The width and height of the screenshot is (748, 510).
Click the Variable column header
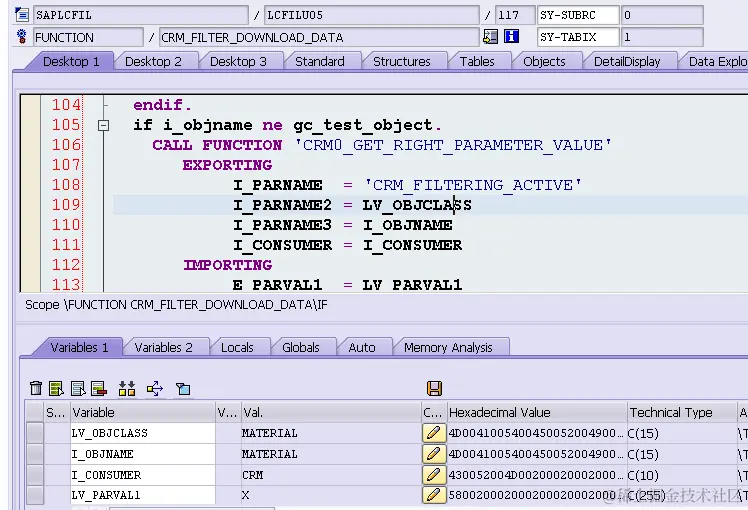[x=143, y=412]
